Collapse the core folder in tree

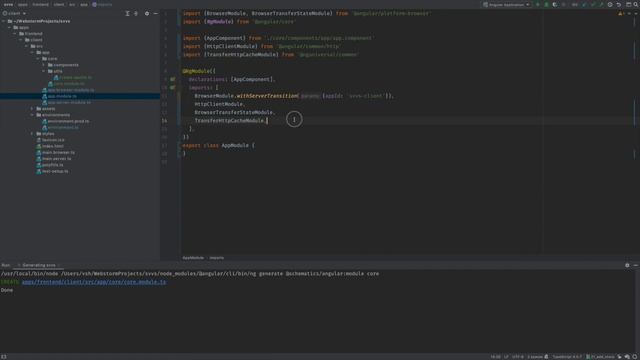click(38, 59)
